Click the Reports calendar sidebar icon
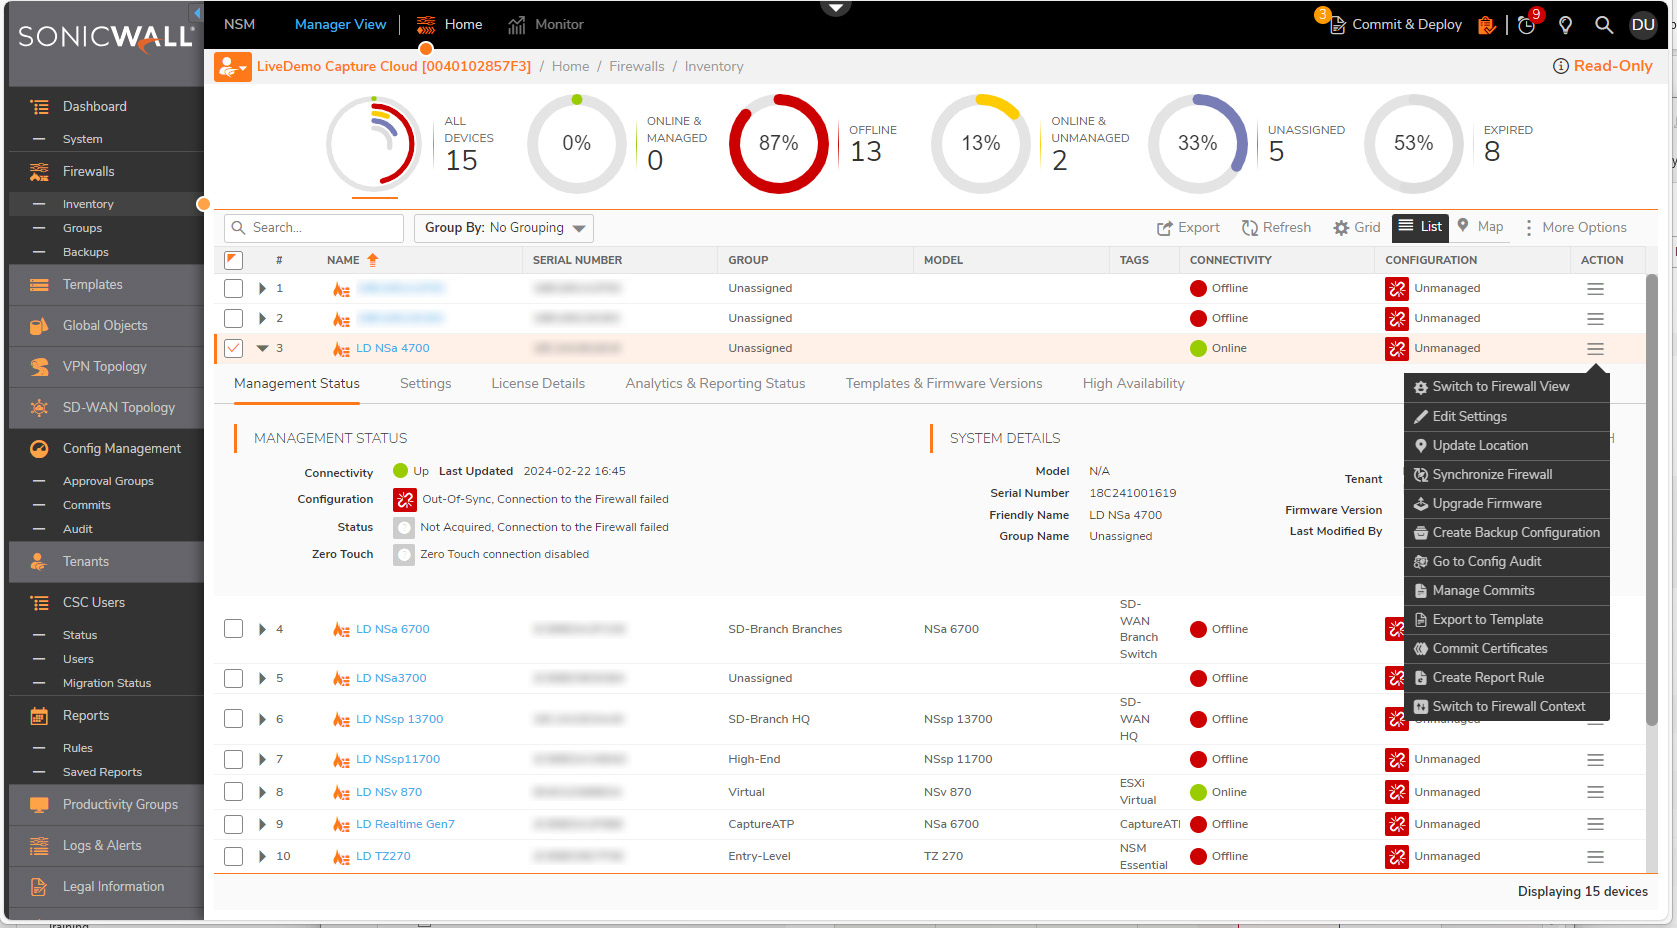This screenshot has height=928, width=1677. pos(39,716)
